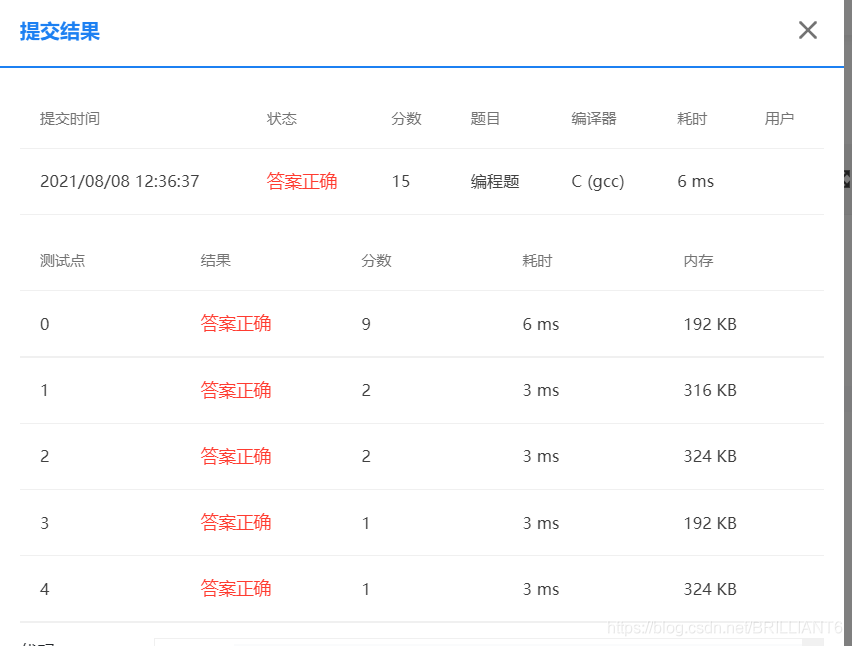Click the 答案正确 result for test point 4

[236, 589]
